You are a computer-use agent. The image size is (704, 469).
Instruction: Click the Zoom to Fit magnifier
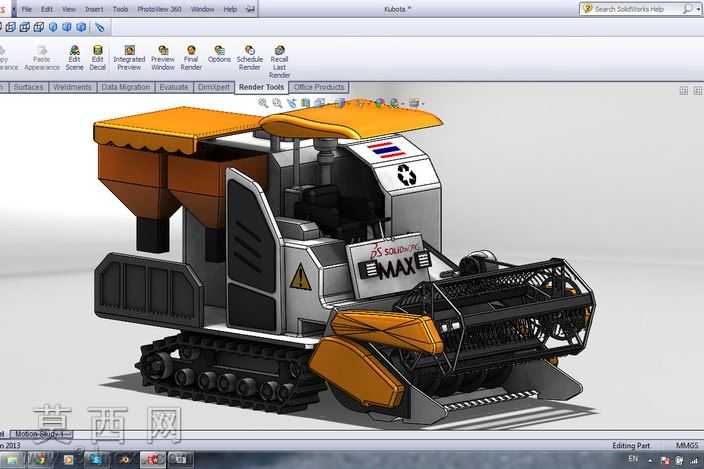[263, 103]
